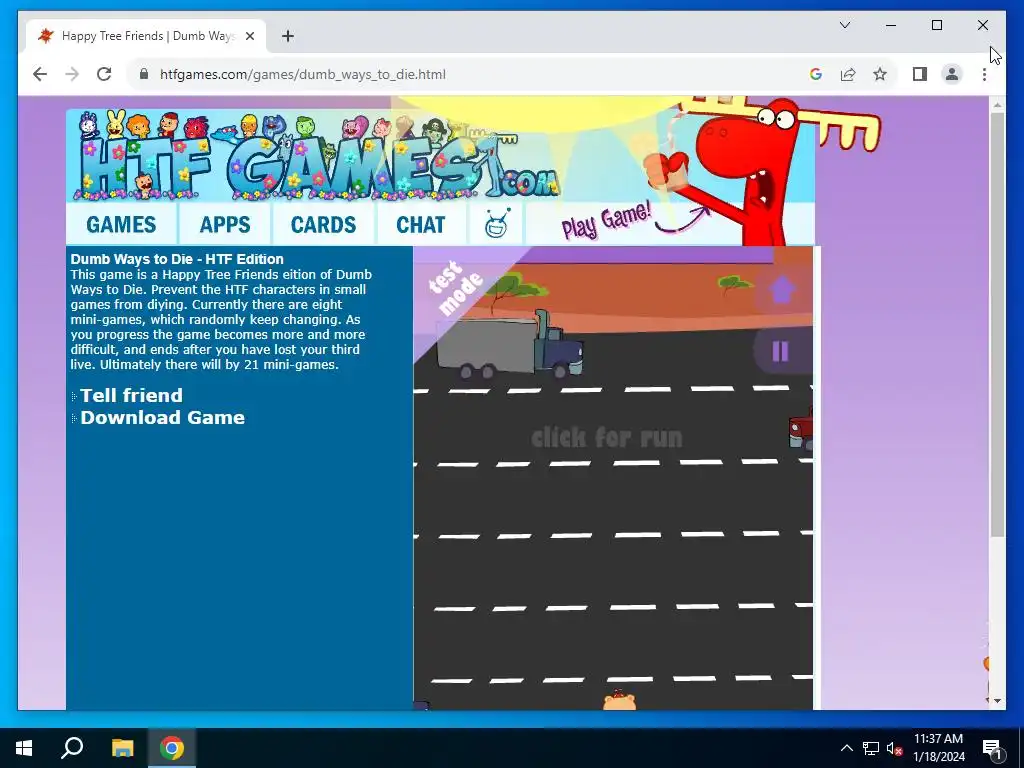Open the APPS menu item
Screen dimensions: 1024x768
pos(225,225)
